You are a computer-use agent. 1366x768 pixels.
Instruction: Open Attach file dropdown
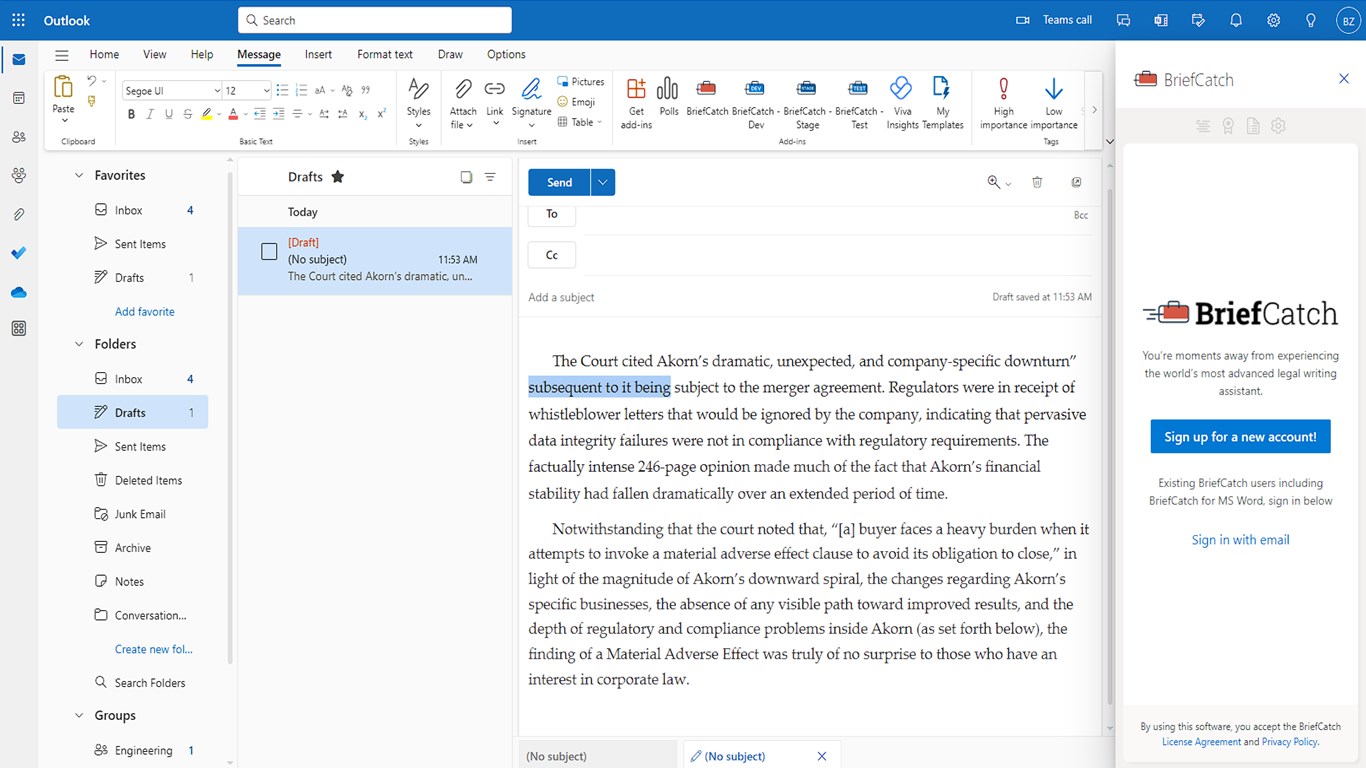click(x=463, y=103)
